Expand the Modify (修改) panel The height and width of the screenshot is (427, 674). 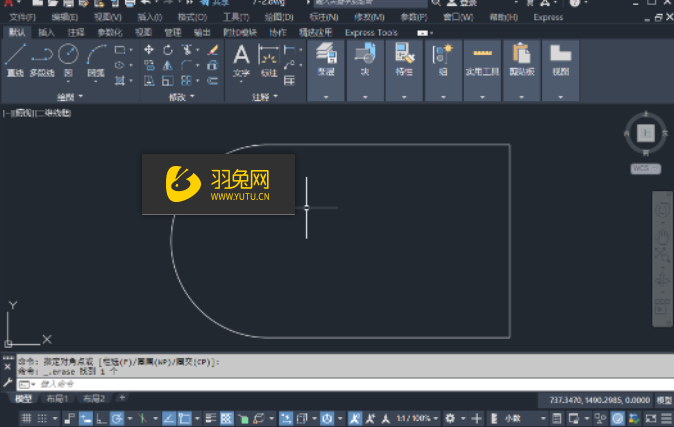tap(181, 97)
